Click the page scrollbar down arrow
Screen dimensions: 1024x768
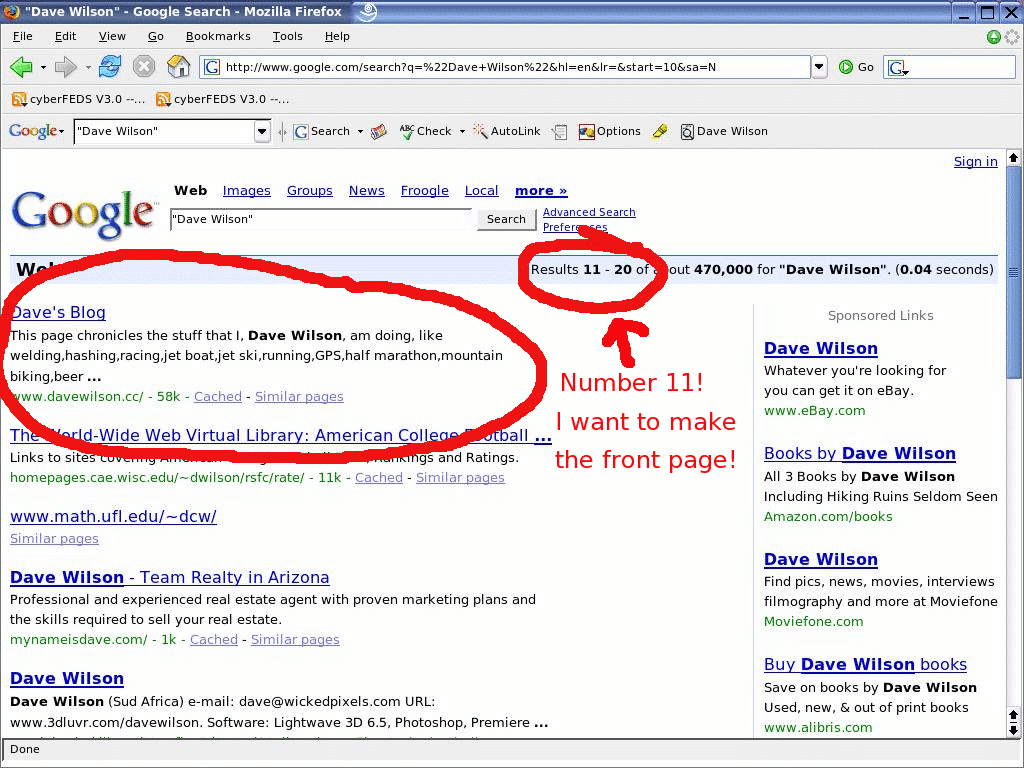click(1014, 730)
